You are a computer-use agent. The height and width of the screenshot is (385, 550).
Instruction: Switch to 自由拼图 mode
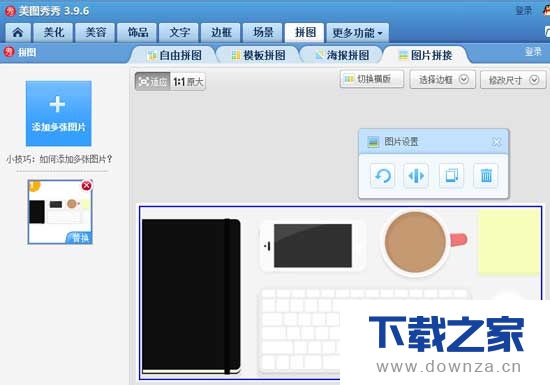(174, 55)
